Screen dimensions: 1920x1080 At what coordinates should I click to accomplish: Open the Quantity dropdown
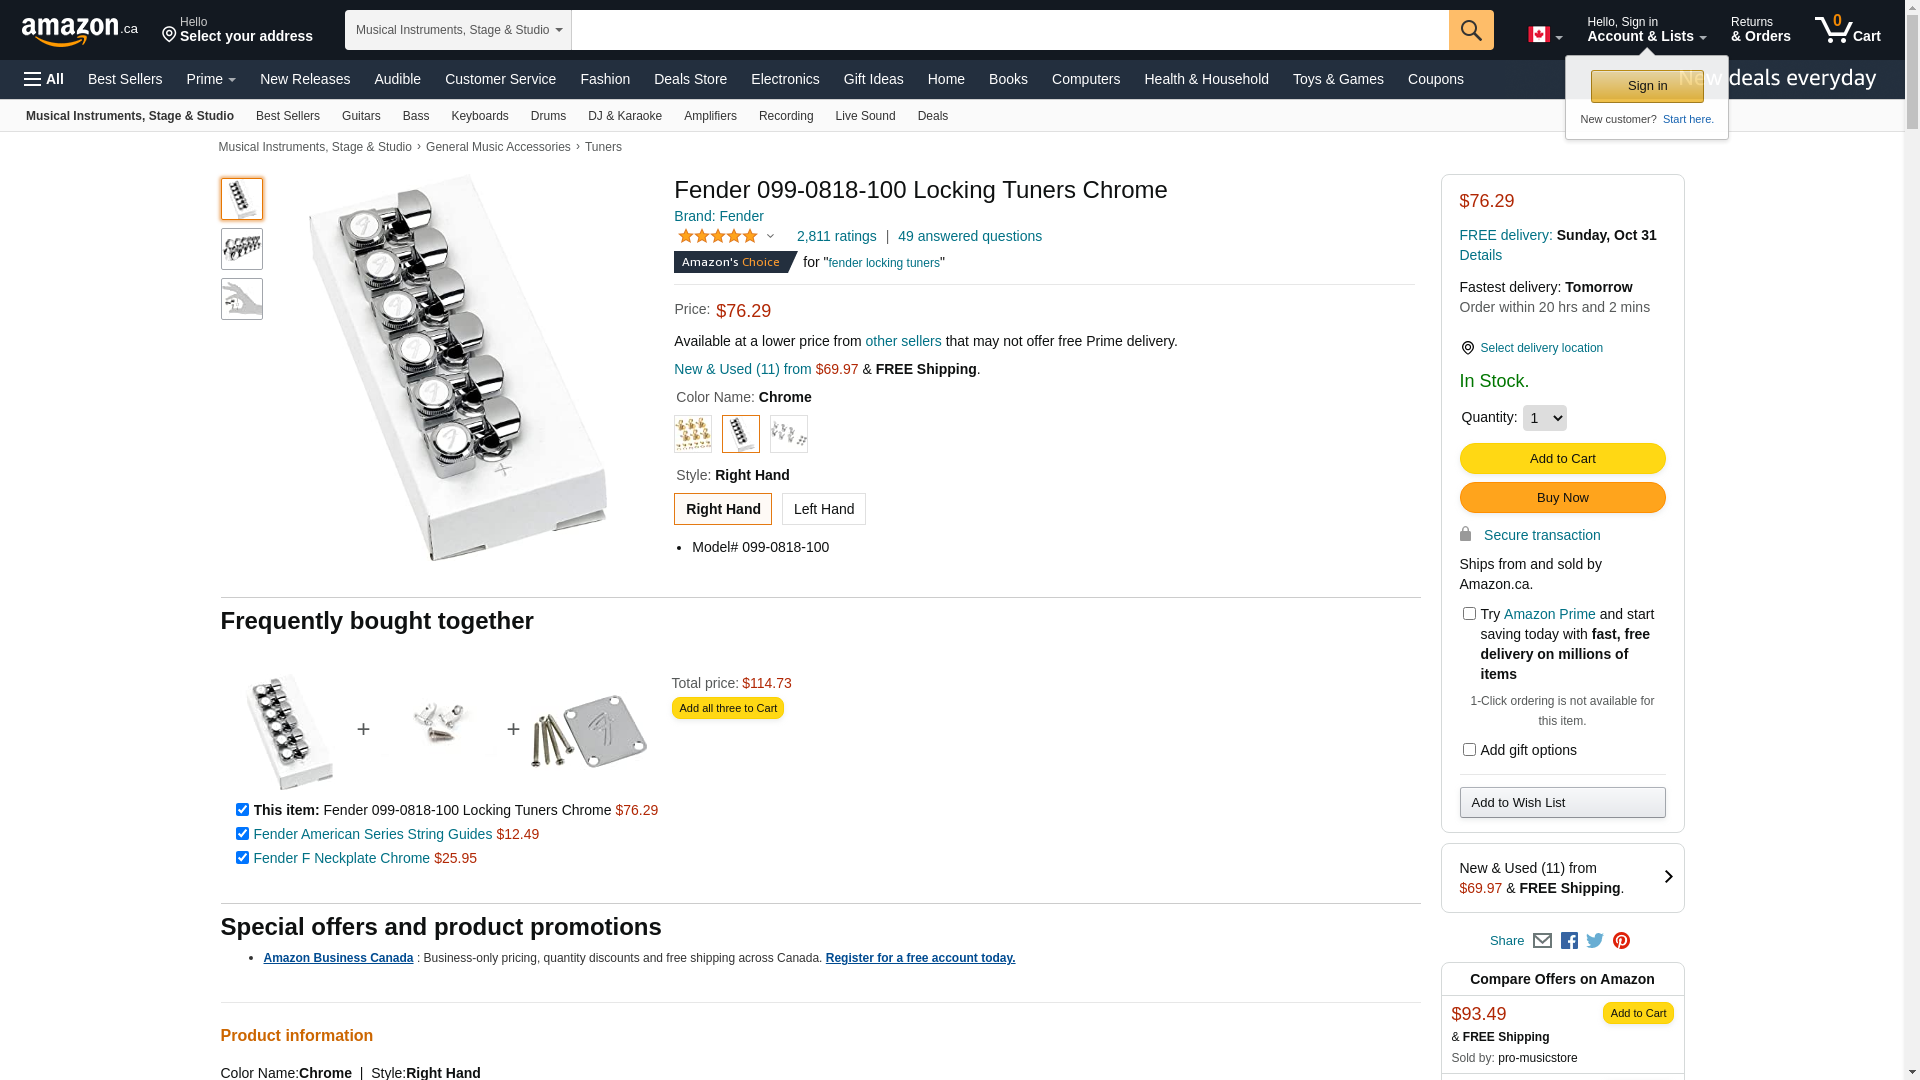[x=1544, y=418]
